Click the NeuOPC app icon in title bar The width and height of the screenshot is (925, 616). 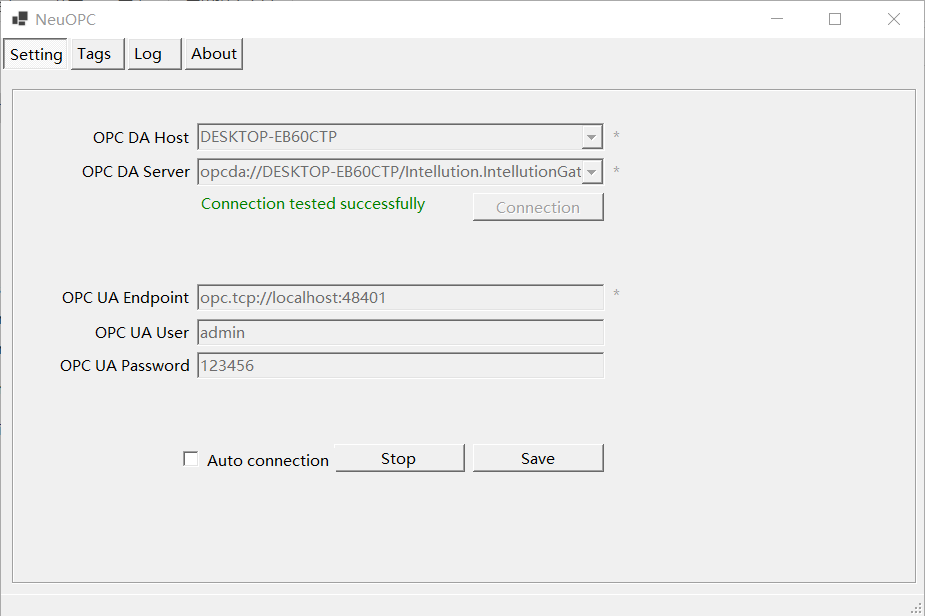[x=20, y=19]
